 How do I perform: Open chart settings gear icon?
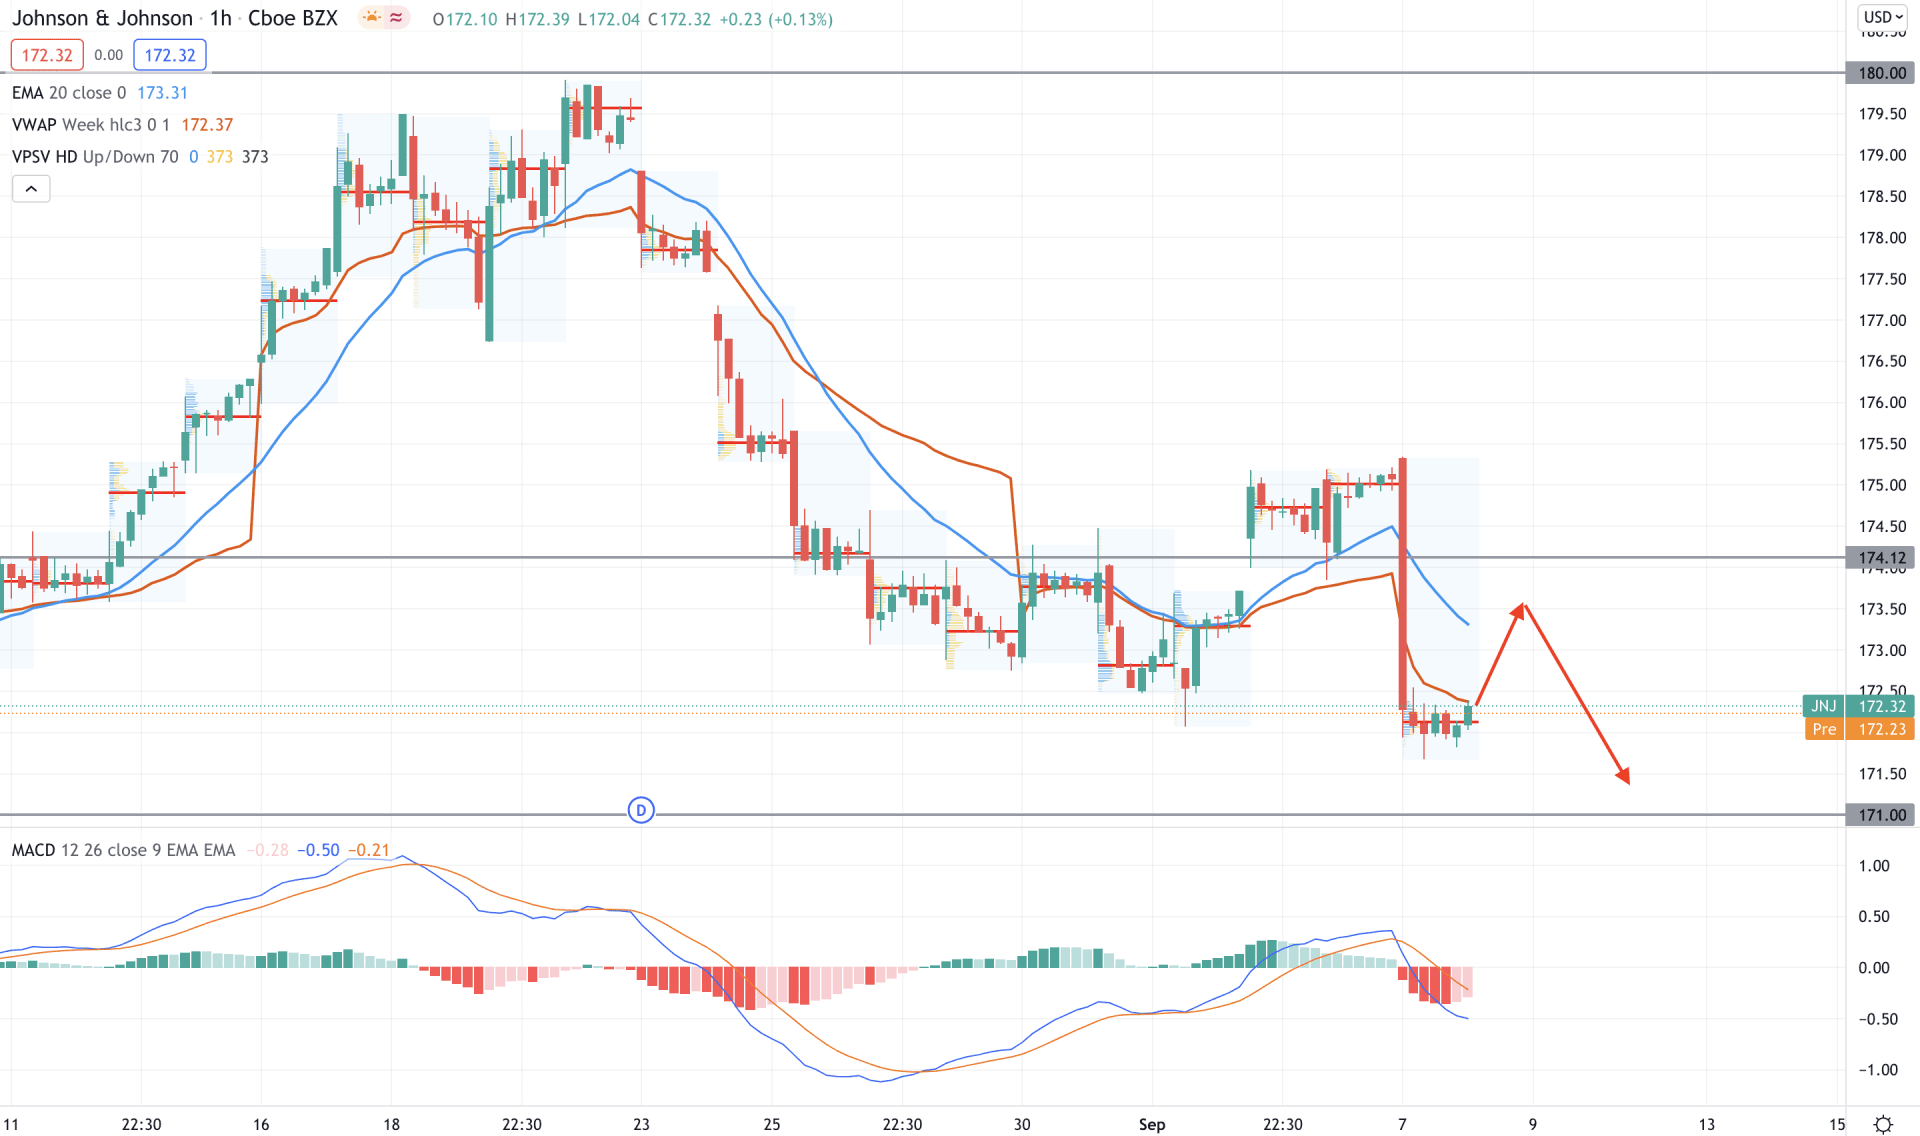point(1882,1124)
